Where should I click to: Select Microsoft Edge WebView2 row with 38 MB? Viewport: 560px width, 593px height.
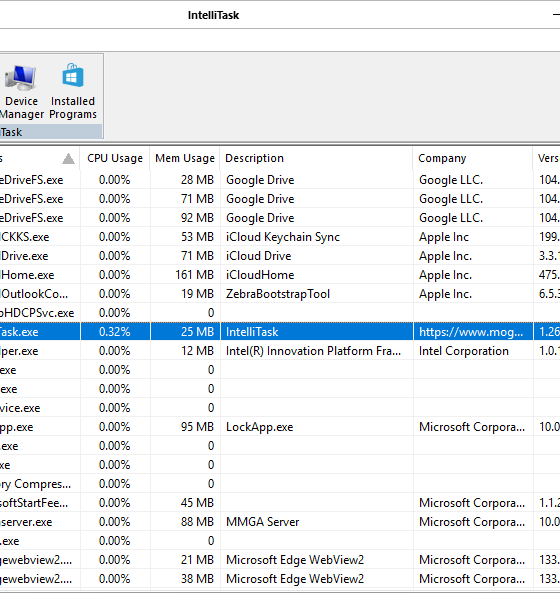(280, 579)
